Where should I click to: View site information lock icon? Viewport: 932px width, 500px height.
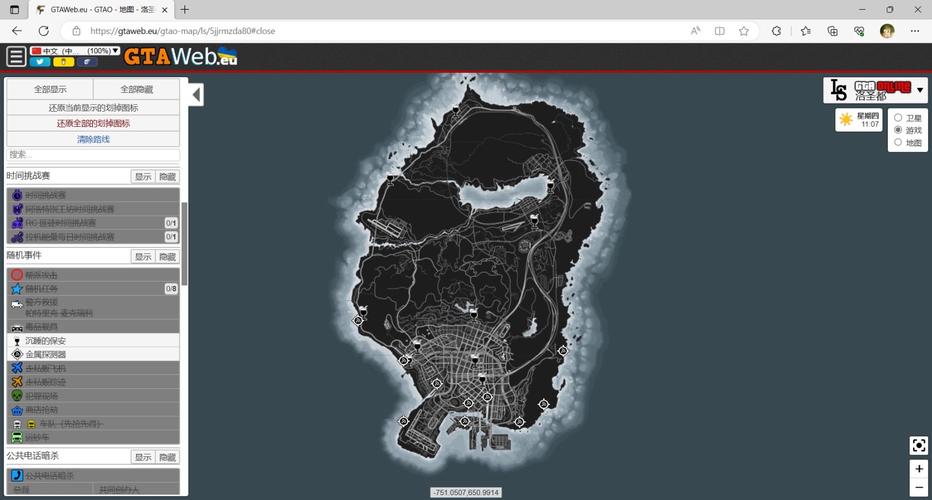76,31
